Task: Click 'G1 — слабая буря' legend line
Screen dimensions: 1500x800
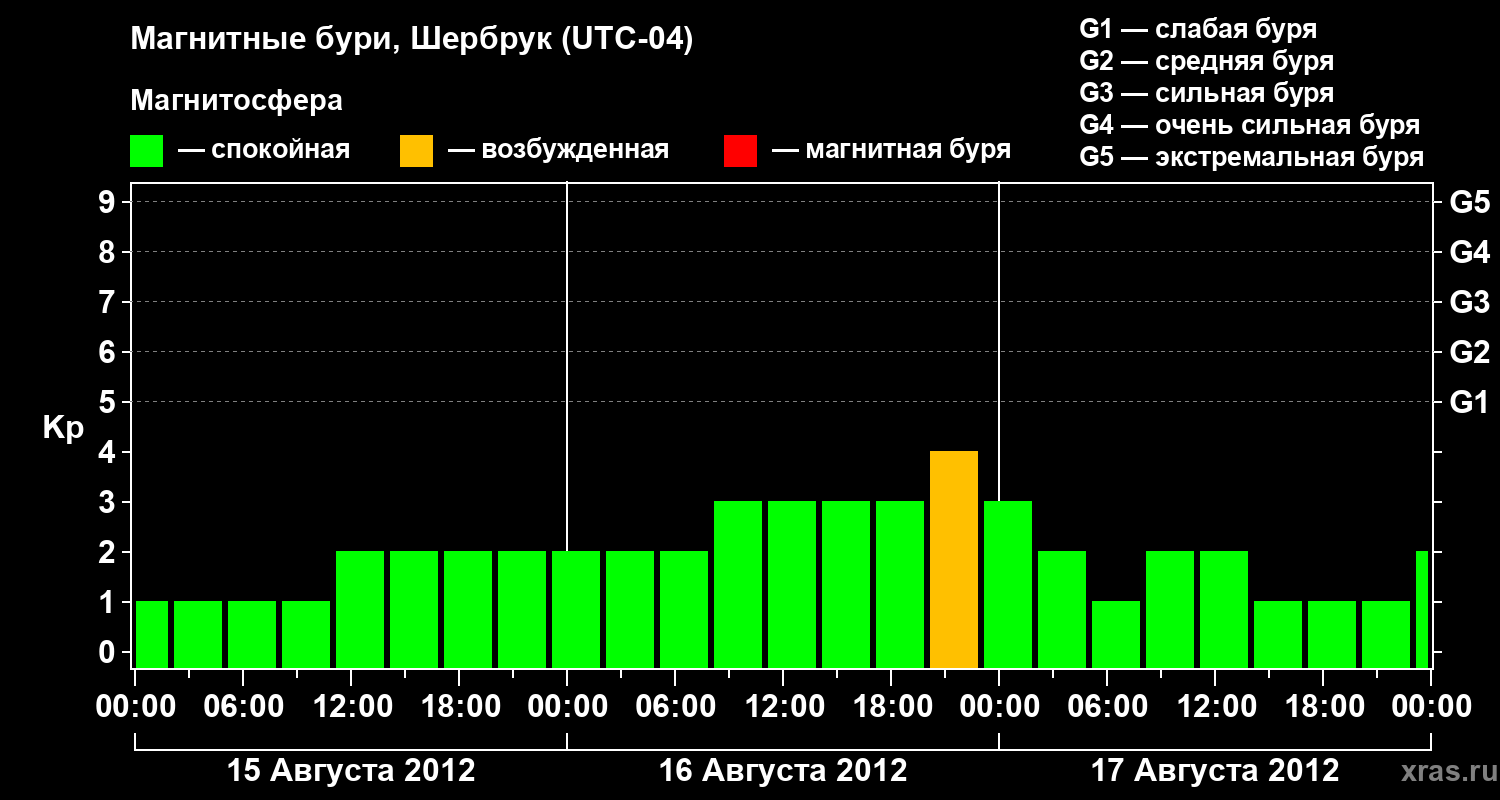Action: click(x=1198, y=29)
